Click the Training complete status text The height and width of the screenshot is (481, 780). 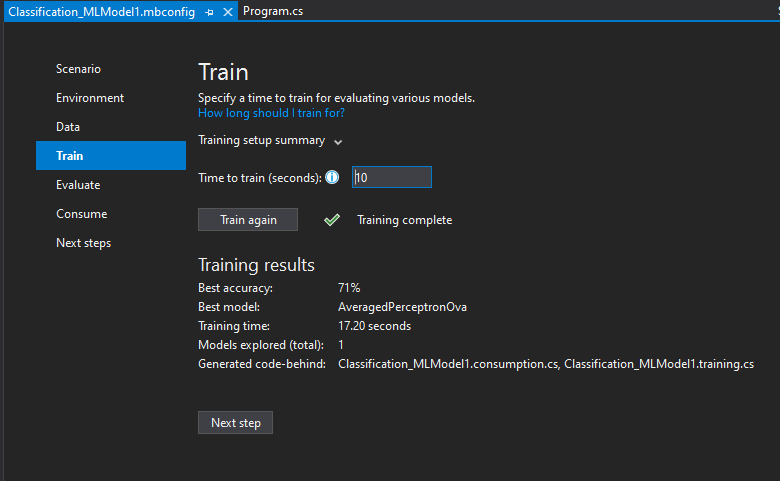click(x=404, y=220)
